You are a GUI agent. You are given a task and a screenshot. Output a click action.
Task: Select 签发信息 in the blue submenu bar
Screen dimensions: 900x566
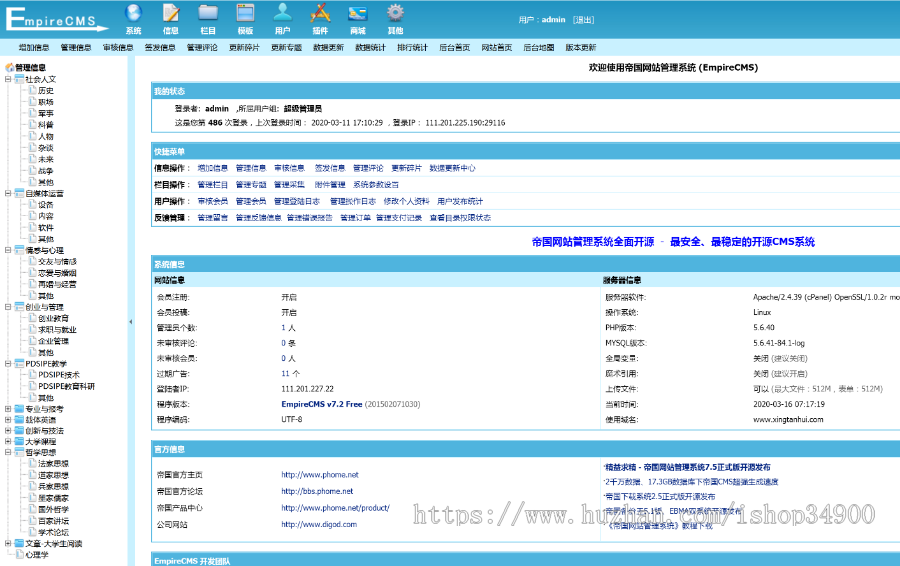[x=160, y=48]
